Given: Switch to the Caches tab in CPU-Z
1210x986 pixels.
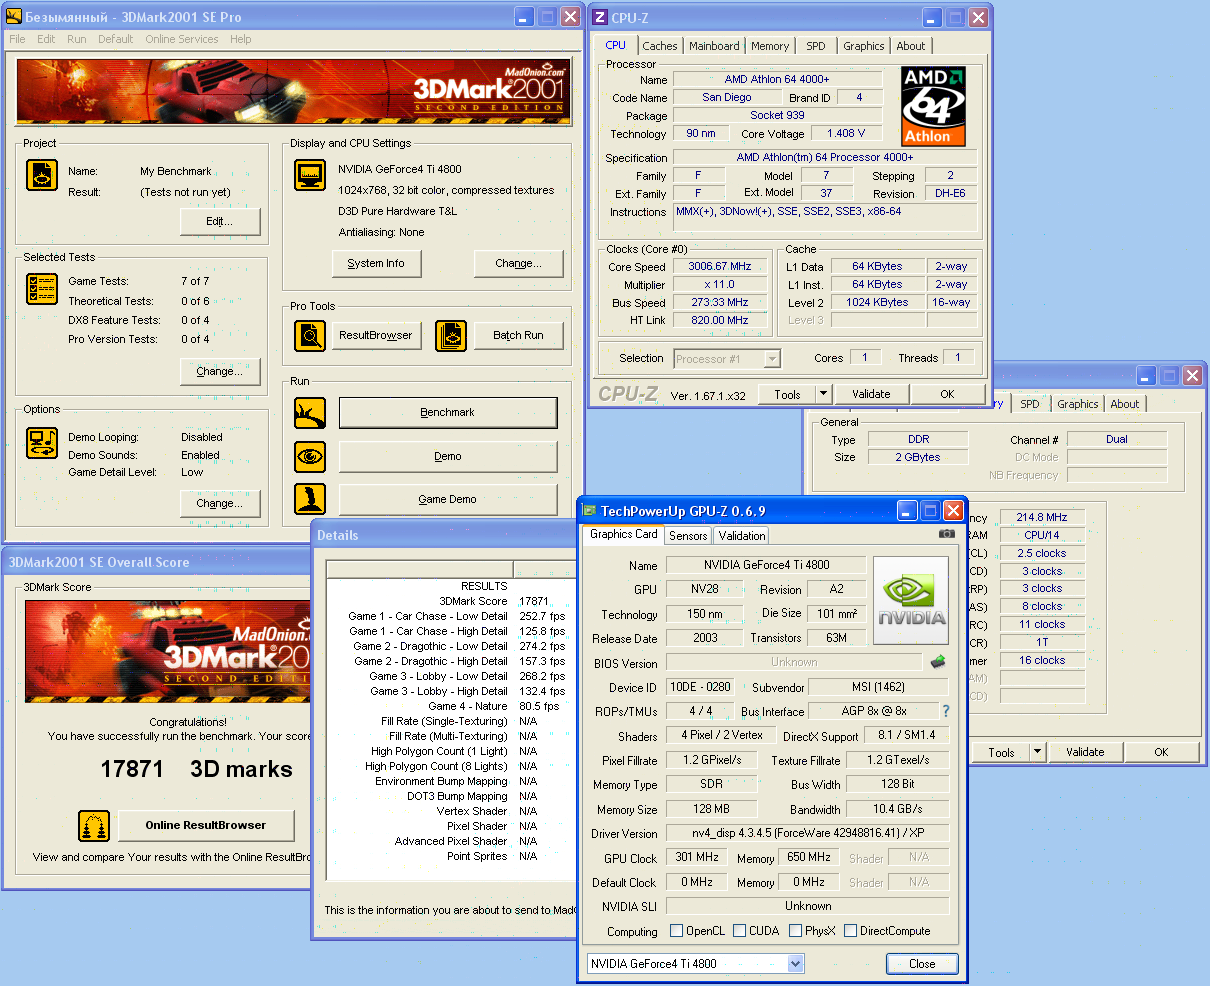Looking at the screenshot, I should pos(660,46).
